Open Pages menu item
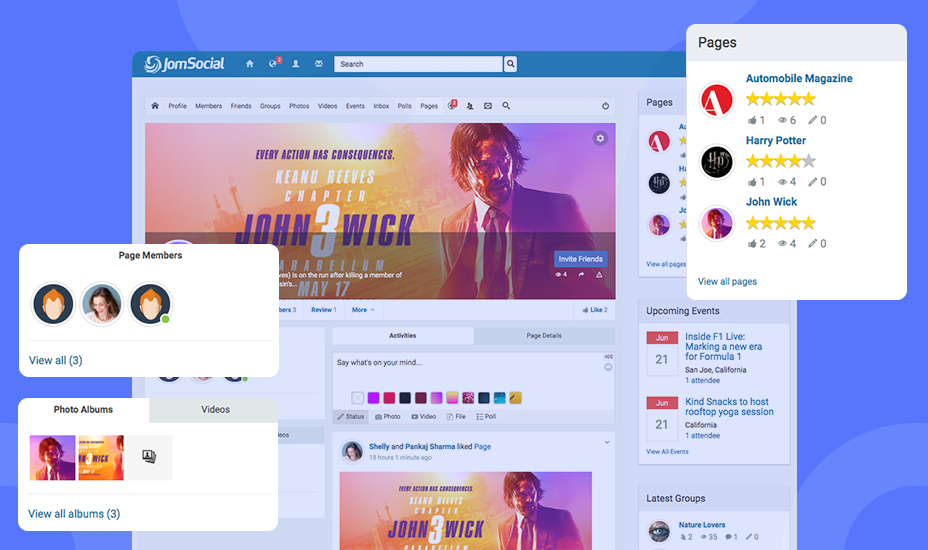 click(x=429, y=106)
